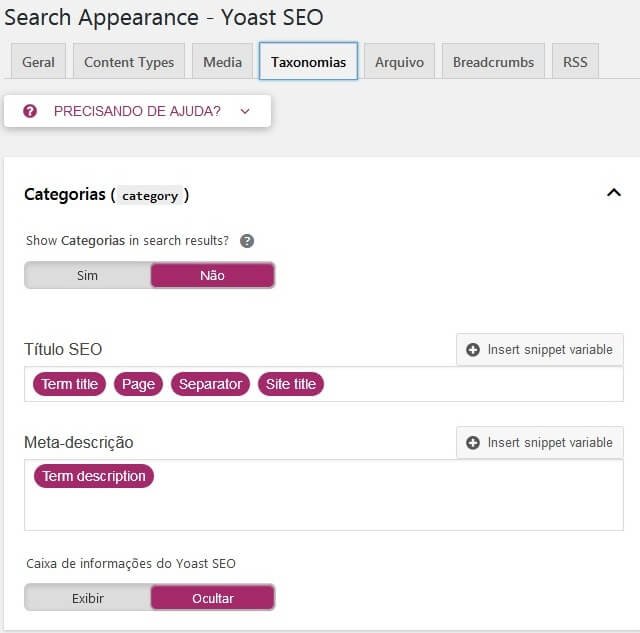The image size is (640, 633).
Task: Click the gray help icon beside search results question
Action: coord(247,241)
